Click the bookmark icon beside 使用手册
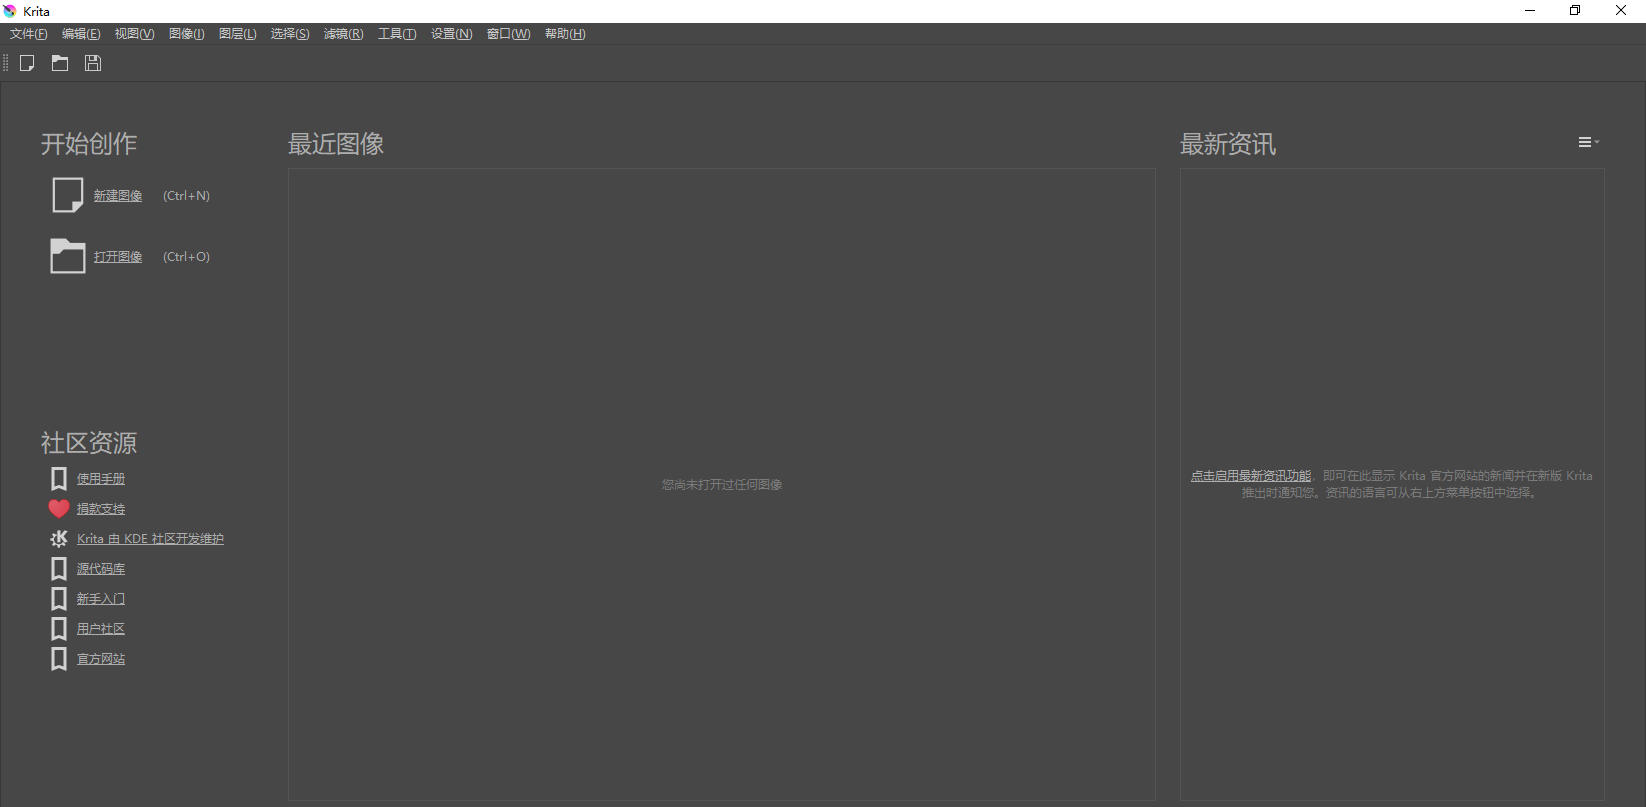The image size is (1646, 807). click(59, 479)
